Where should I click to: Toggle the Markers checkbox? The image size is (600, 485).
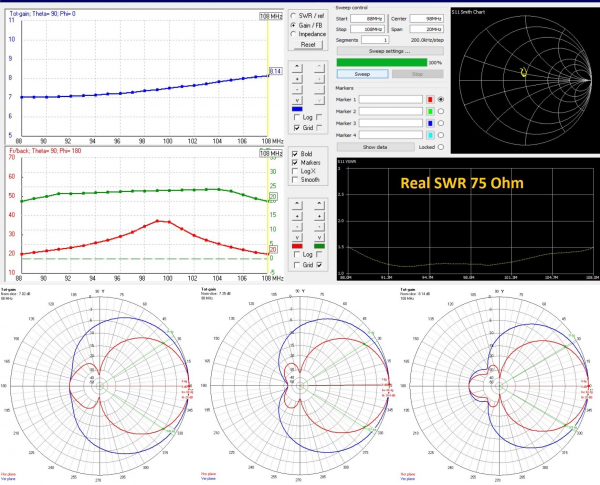click(295, 163)
